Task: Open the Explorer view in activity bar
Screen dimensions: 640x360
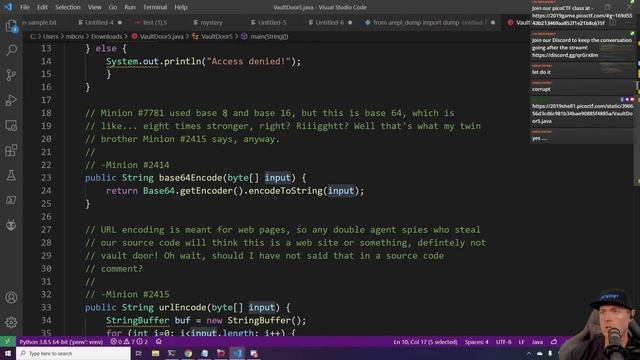Action: pyautogui.click(x=11, y=26)
